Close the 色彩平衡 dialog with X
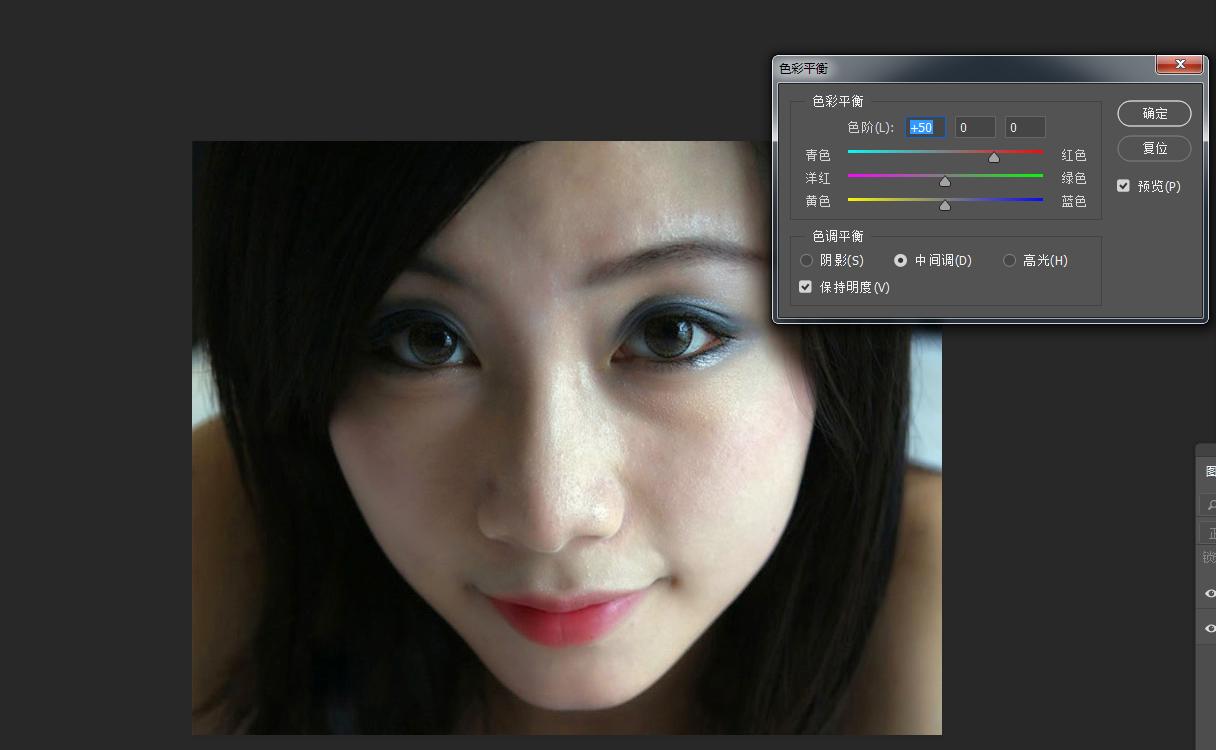Image resolution: width=1216 pixels, height=750 pixels. click(x=1179, y=64)
